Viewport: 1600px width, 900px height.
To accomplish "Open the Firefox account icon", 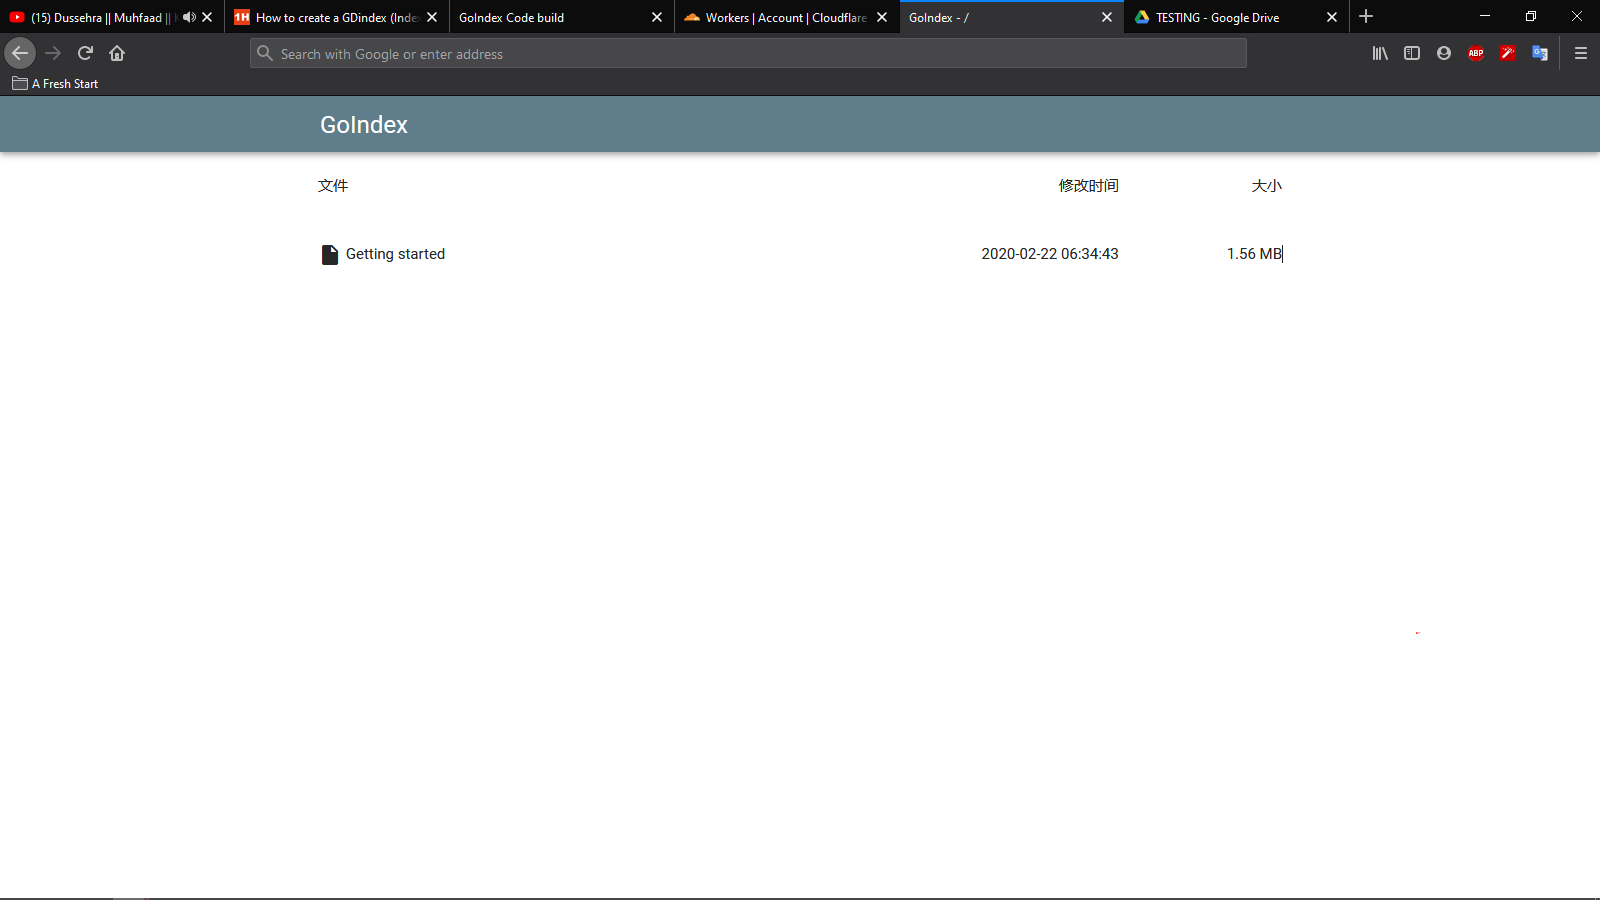I will [x=1444, y=53].
